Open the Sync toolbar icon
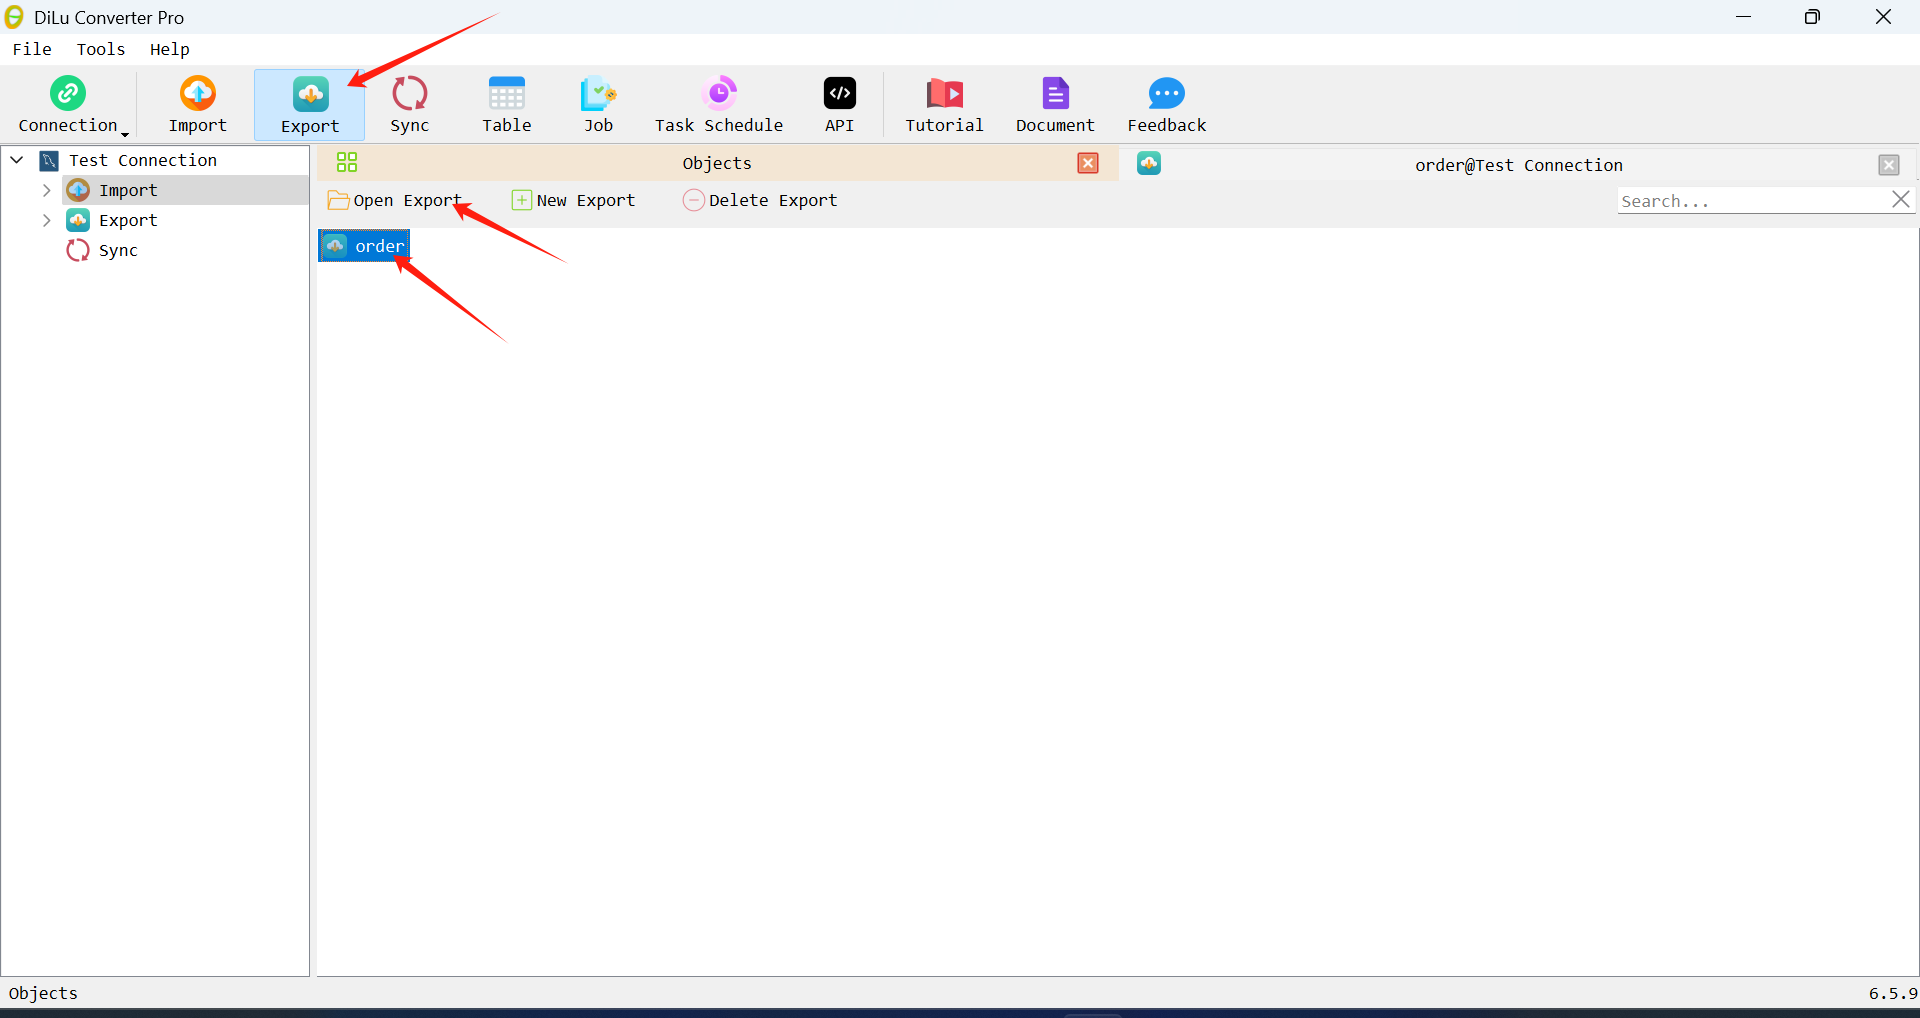The height and width of the screenshot is (1018, 1920). 410,104
